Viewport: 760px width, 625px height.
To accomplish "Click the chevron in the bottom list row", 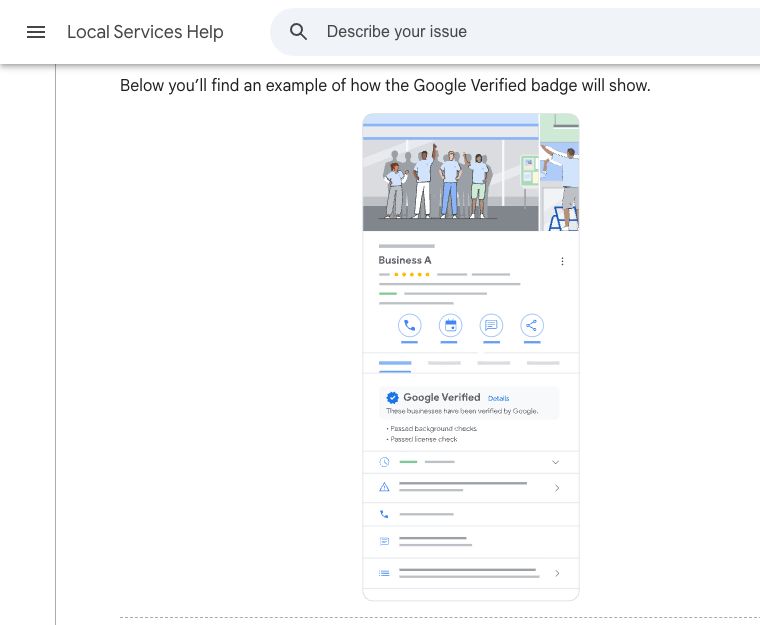I will [557, 573].
